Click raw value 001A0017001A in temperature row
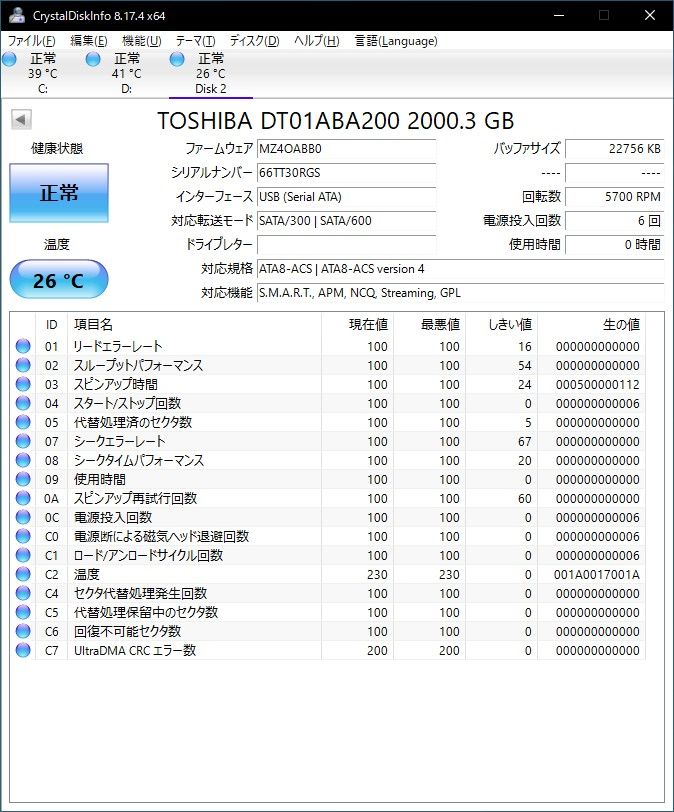 click(x=596, y=574)
